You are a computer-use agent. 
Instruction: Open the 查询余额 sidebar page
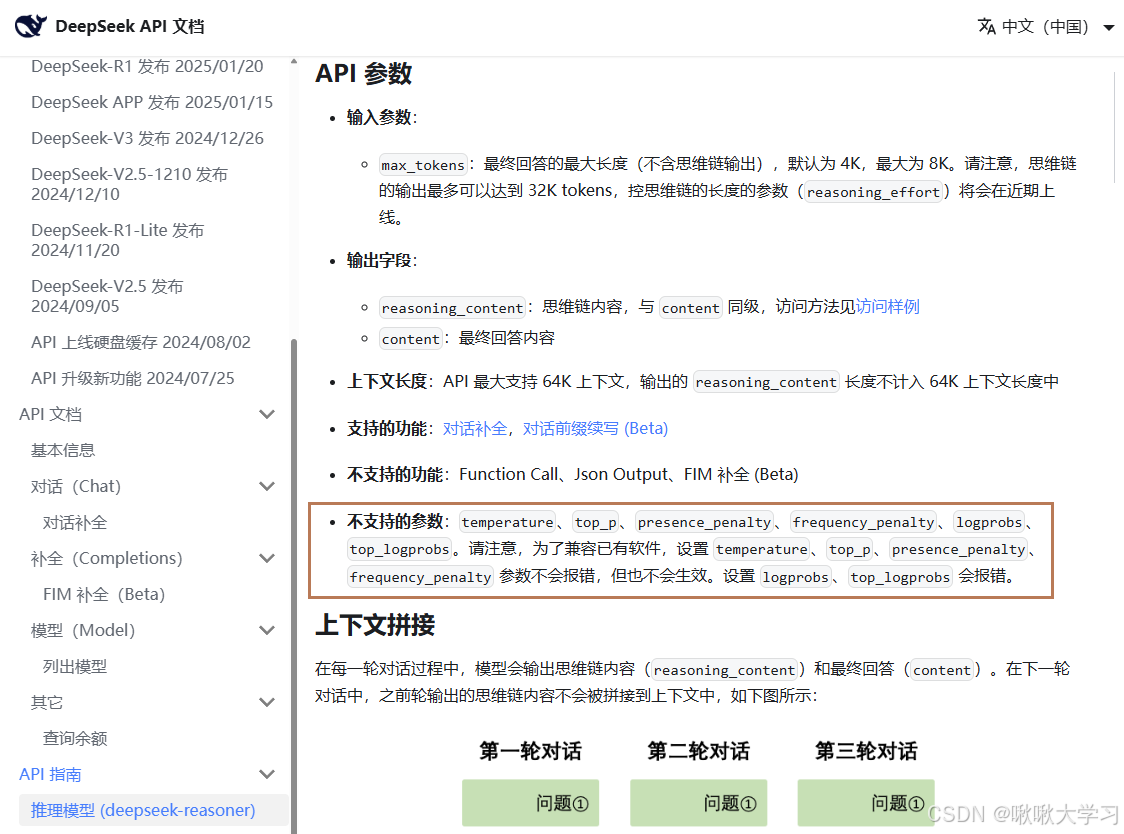coord(75,738)
